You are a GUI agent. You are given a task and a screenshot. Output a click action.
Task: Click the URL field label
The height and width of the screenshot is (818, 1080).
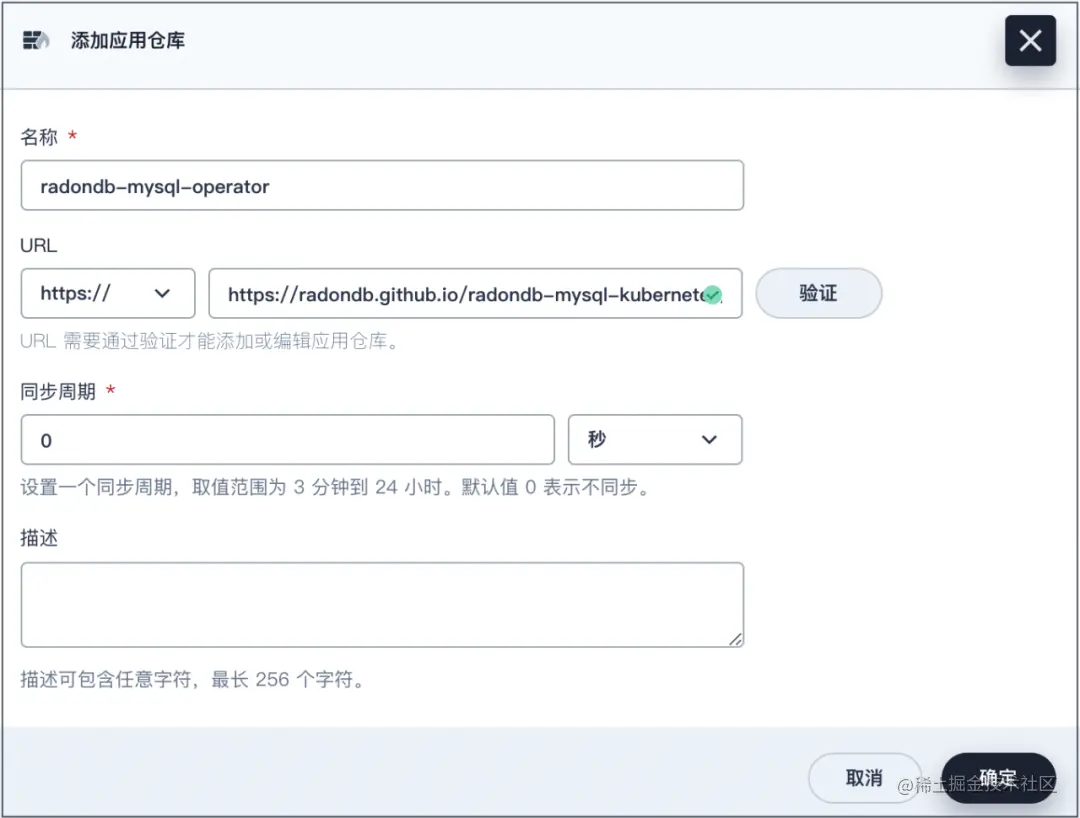[39, 245]
